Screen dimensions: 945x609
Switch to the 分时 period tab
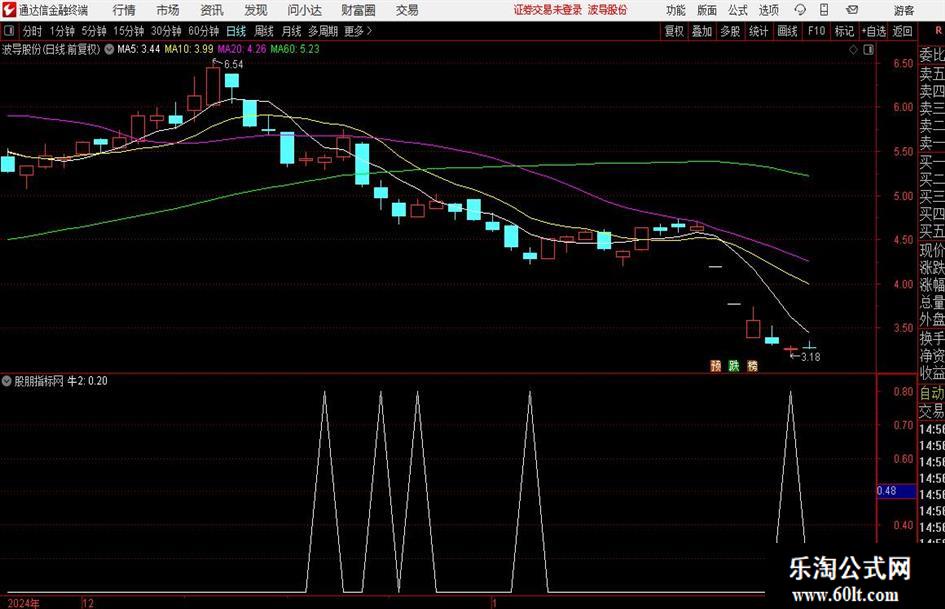coord(33,31)
